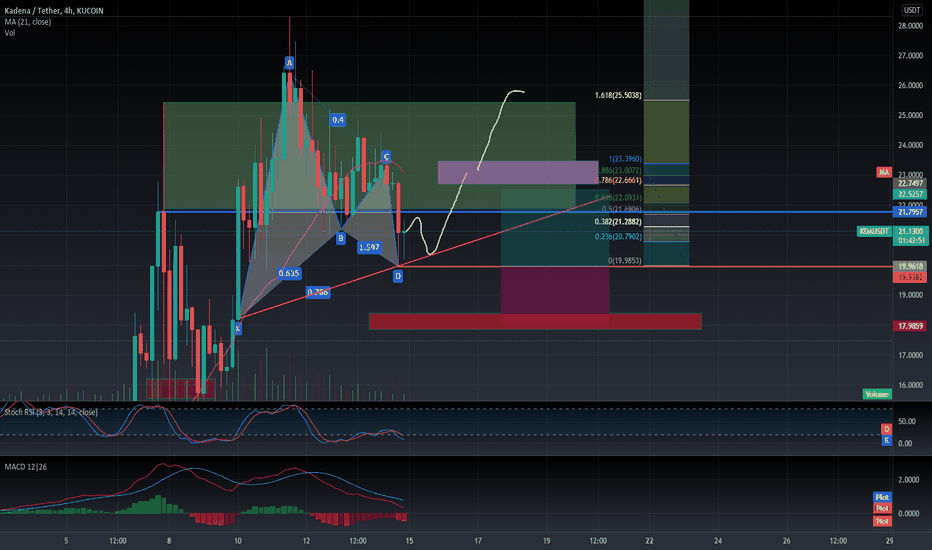
Task: Click the 21.1300 current price tag
Action: click(910, 231)
